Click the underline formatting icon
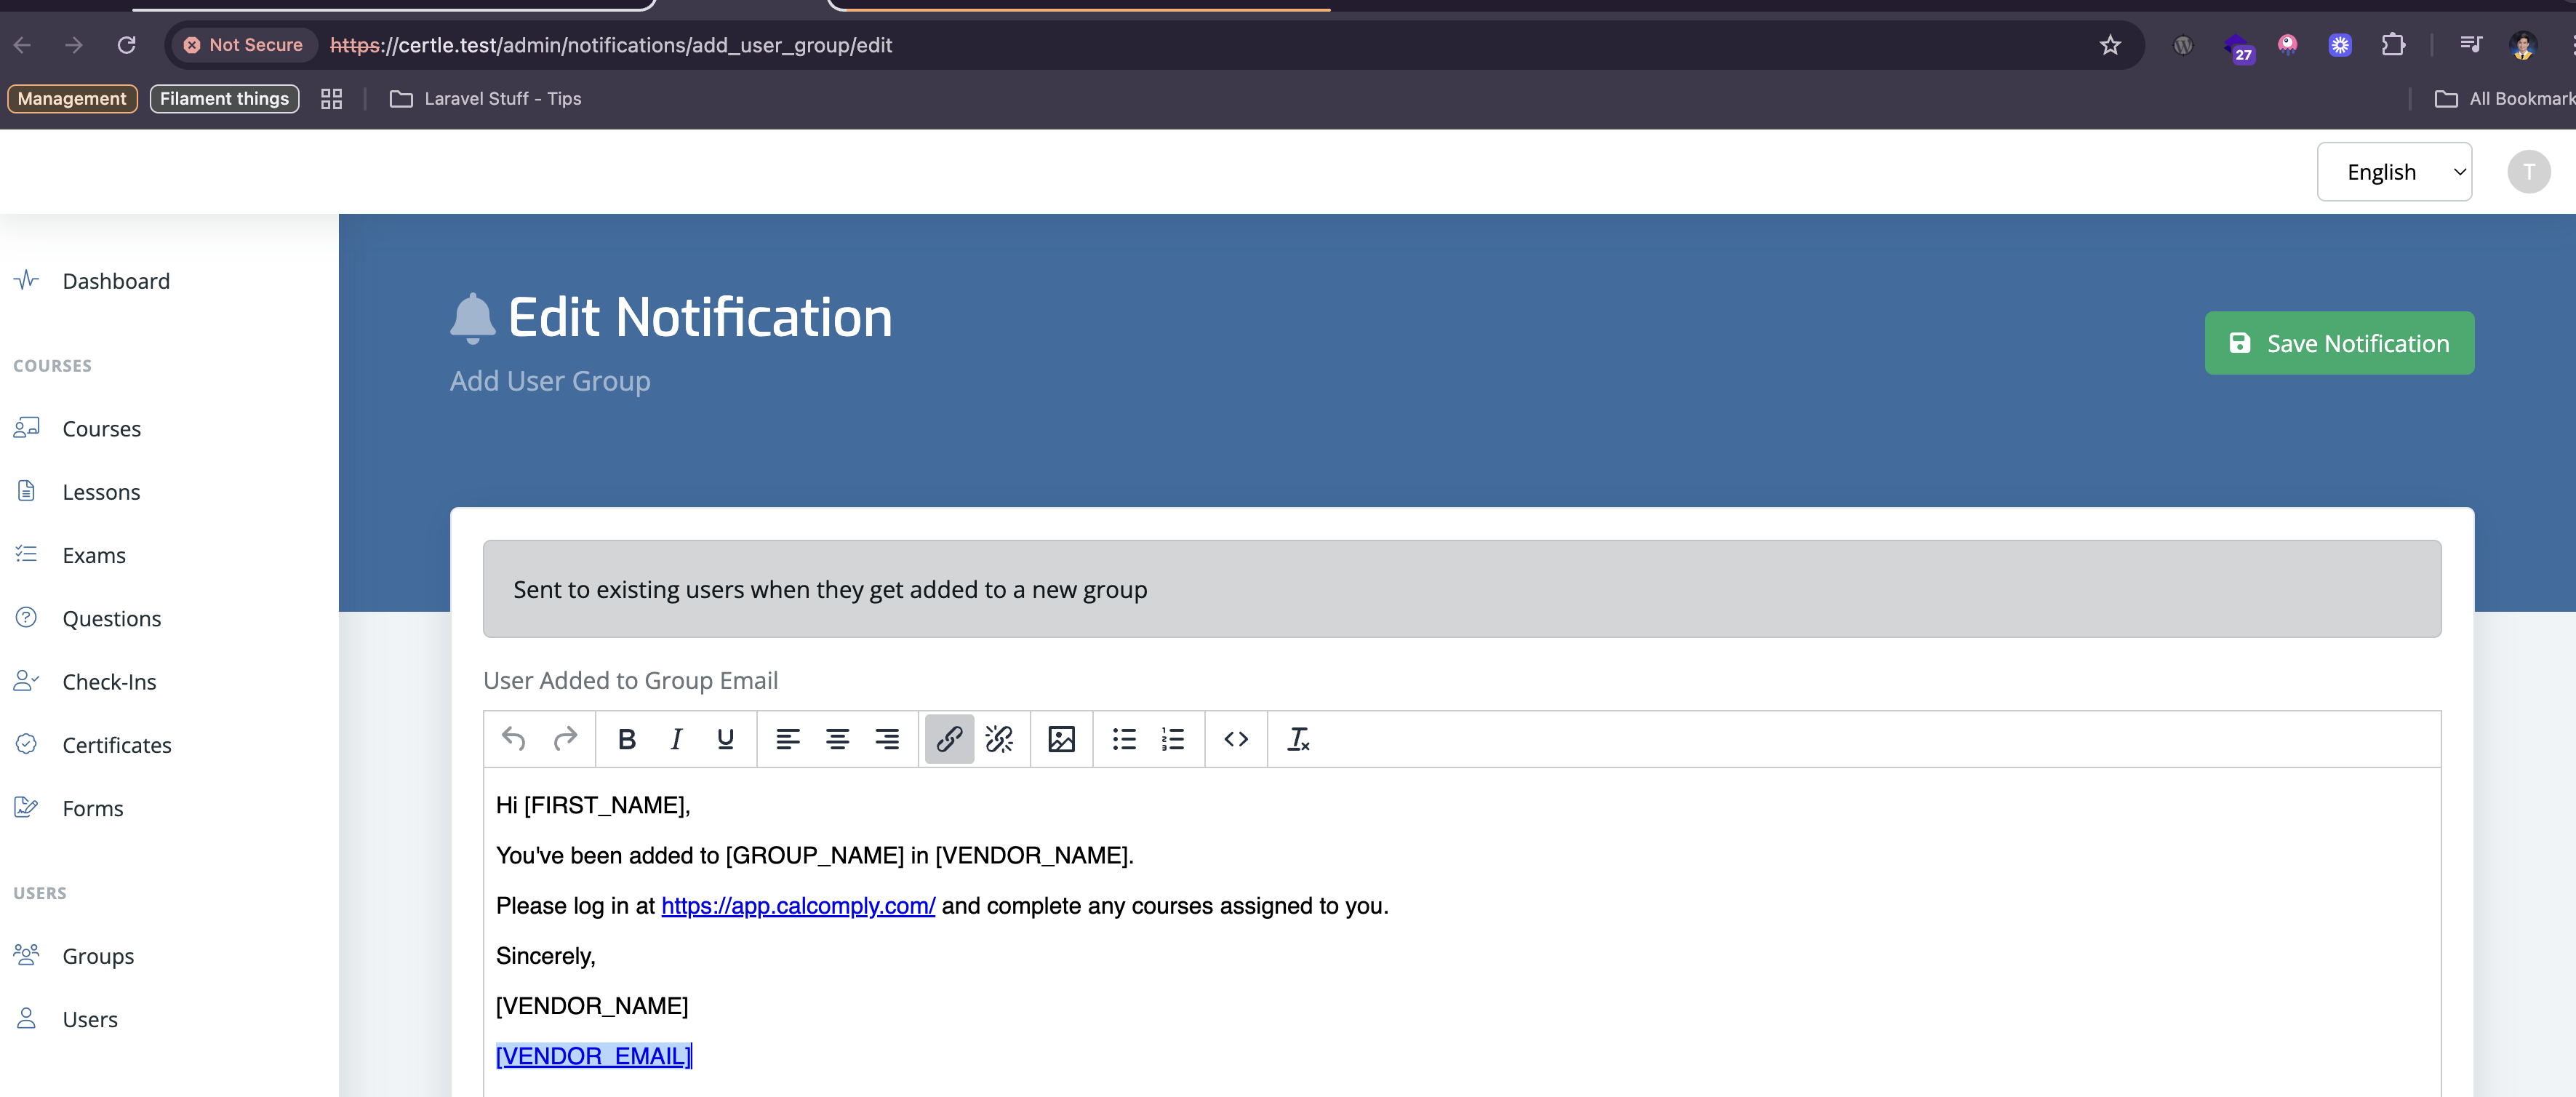The image size is (2576, 1097). 726,739
